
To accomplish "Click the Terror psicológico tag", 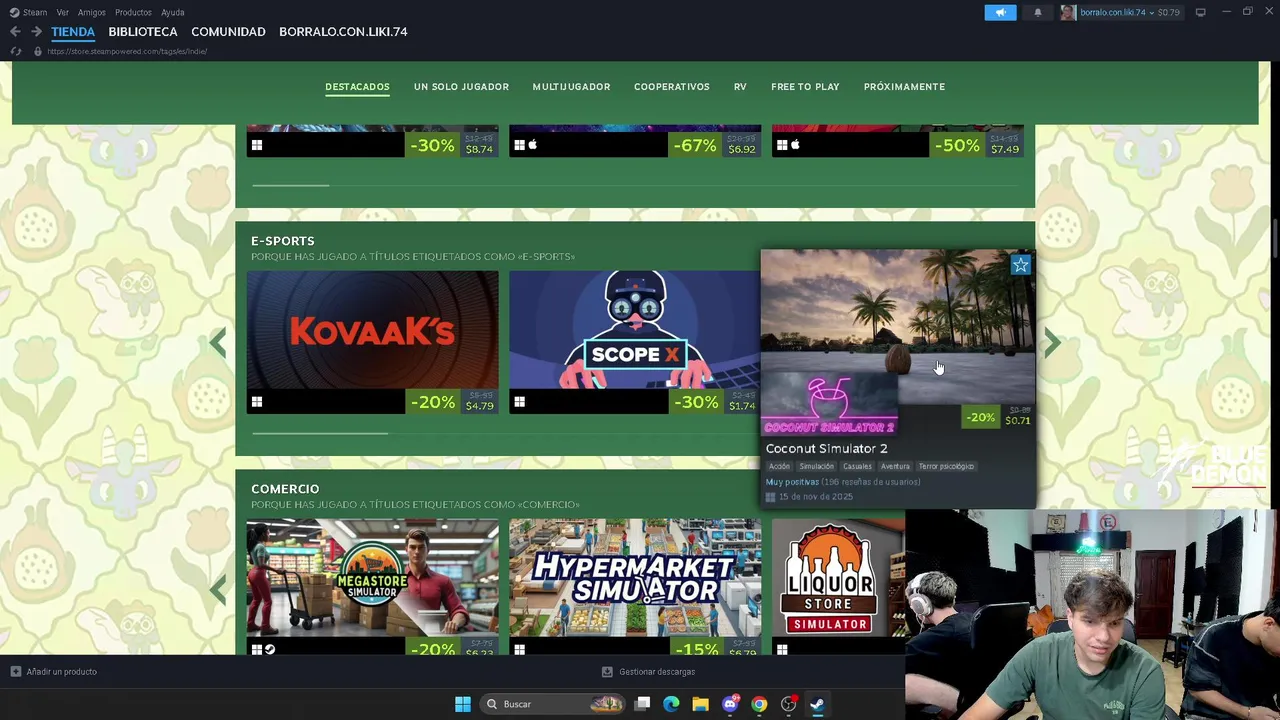I will click(946, 466).
